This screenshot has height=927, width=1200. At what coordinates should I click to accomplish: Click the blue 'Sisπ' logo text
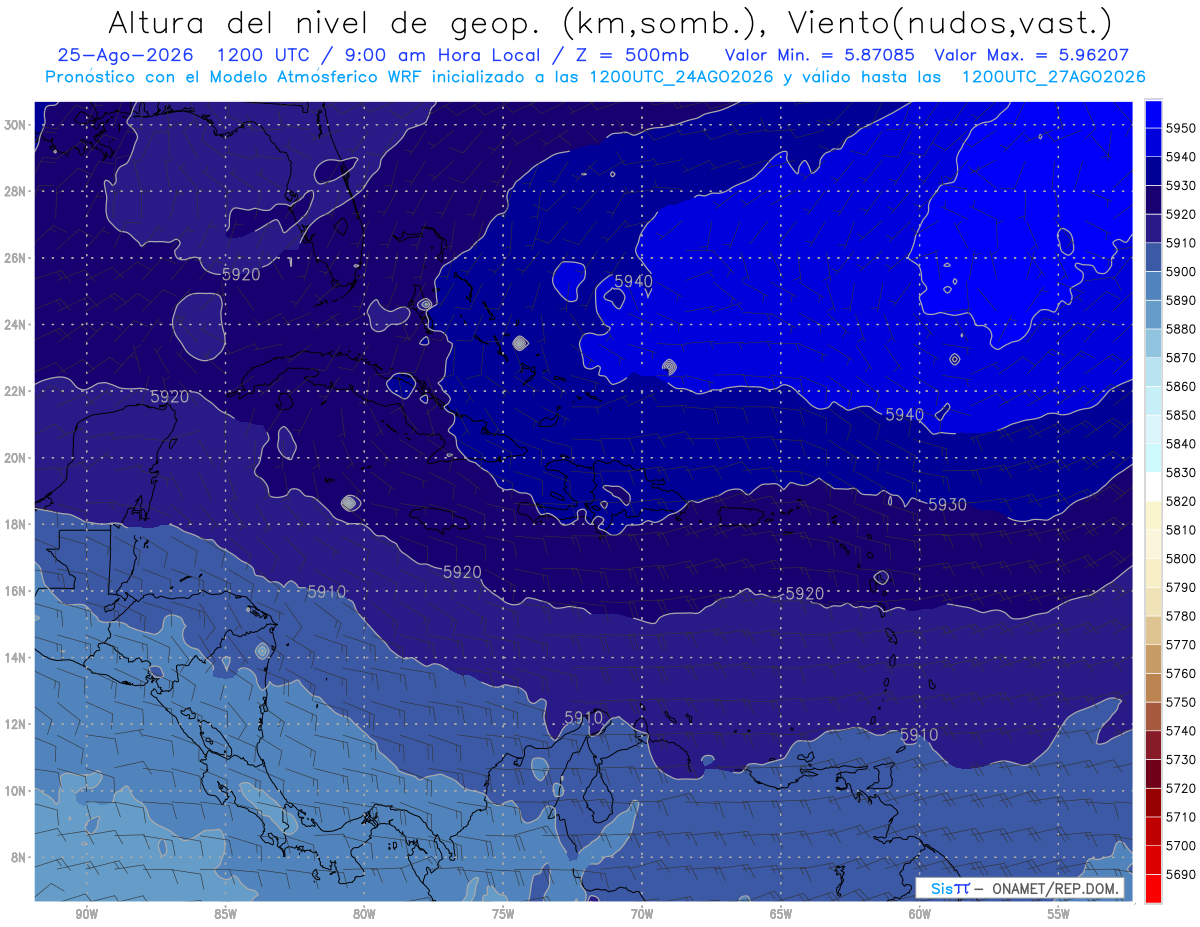(949, 888)
